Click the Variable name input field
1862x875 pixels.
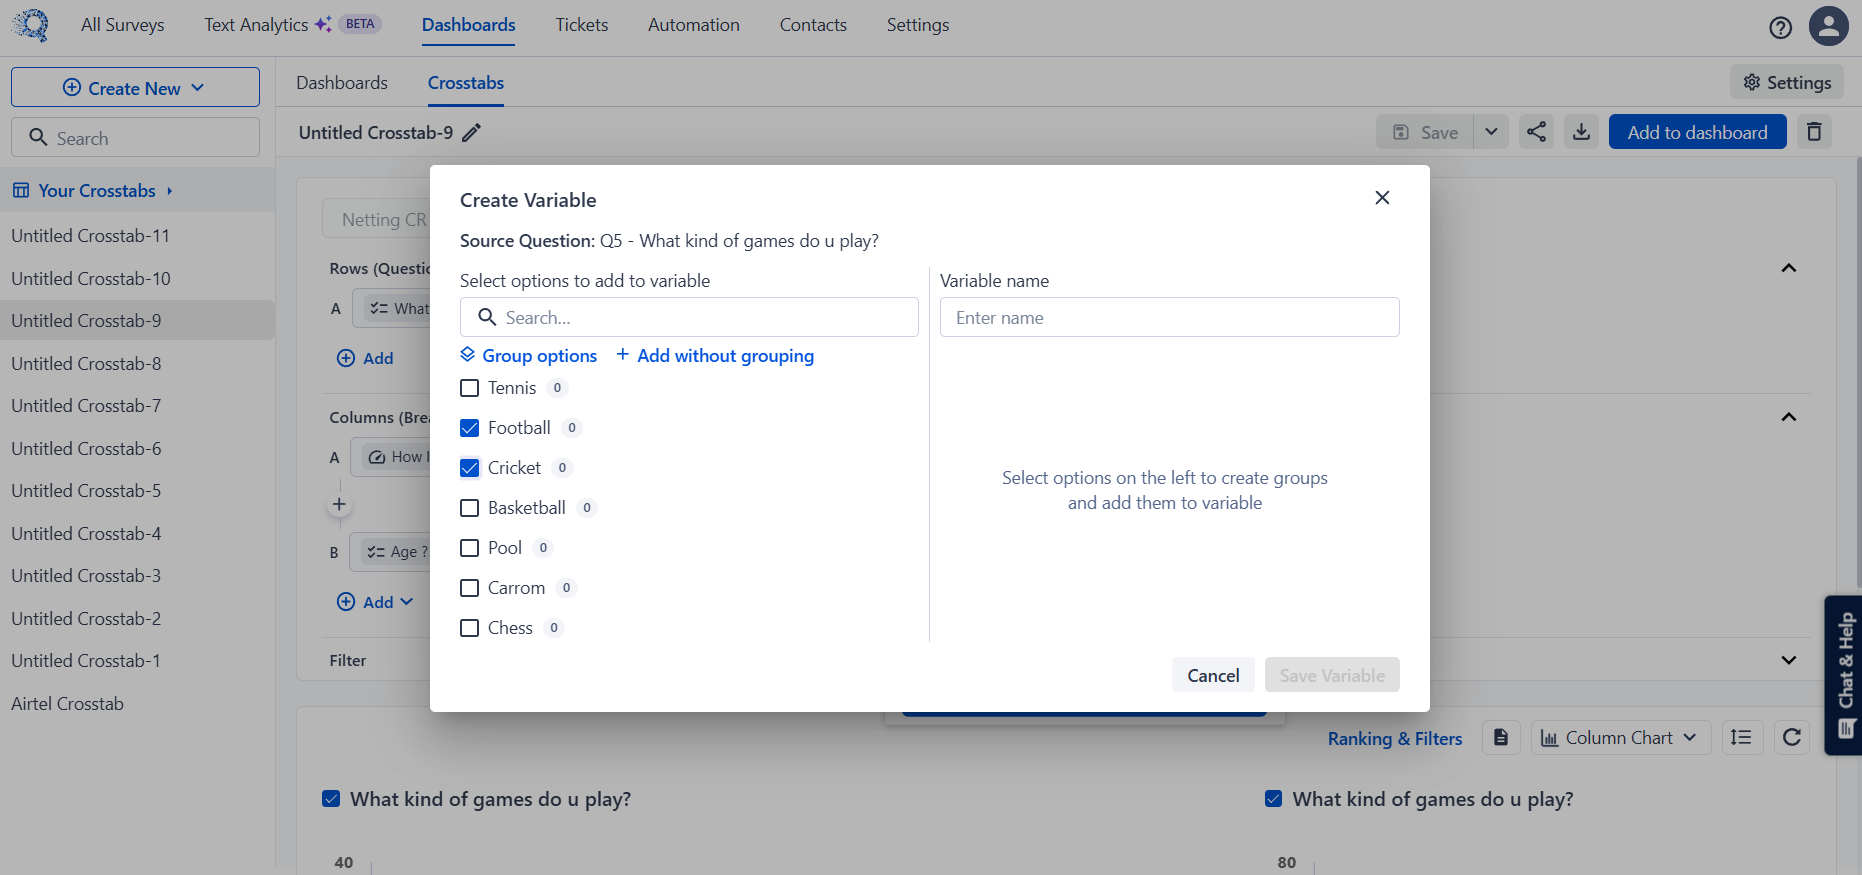point(1169,317)
